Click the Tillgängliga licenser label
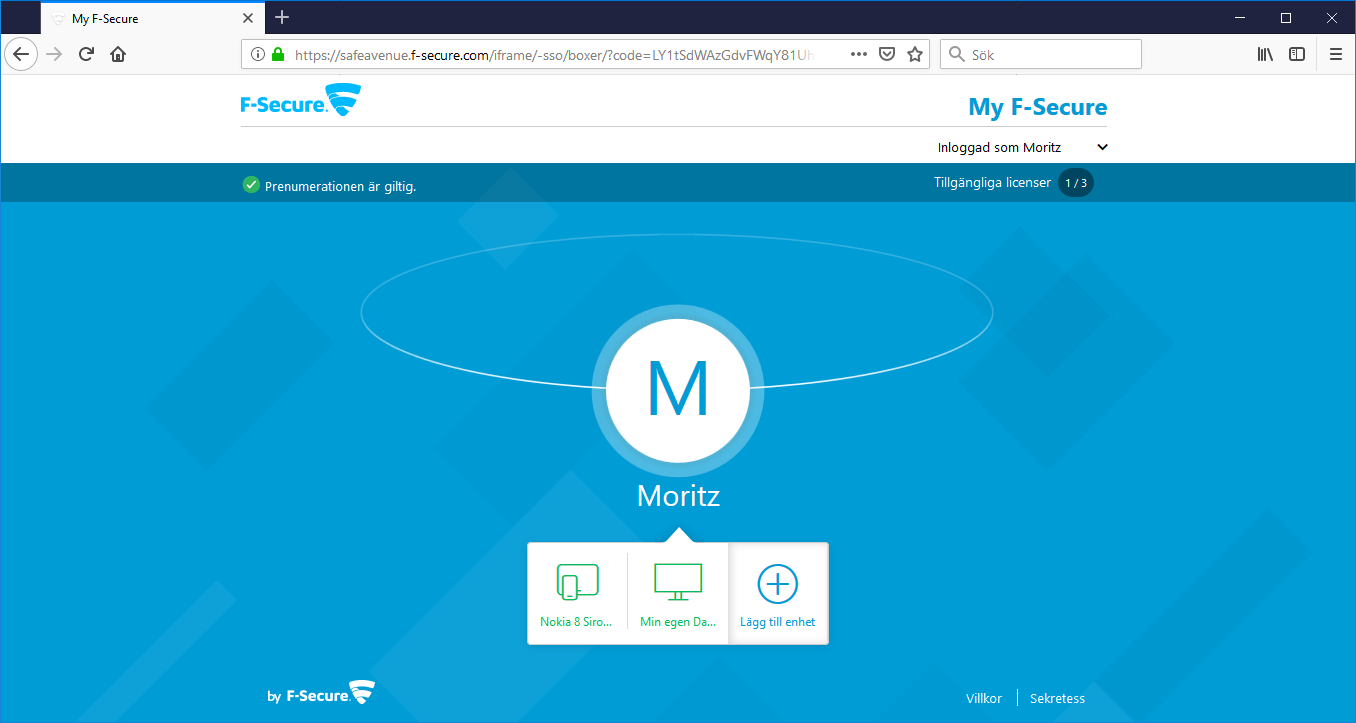Screen dimensions: 1356x723 [x=992, y=183]
